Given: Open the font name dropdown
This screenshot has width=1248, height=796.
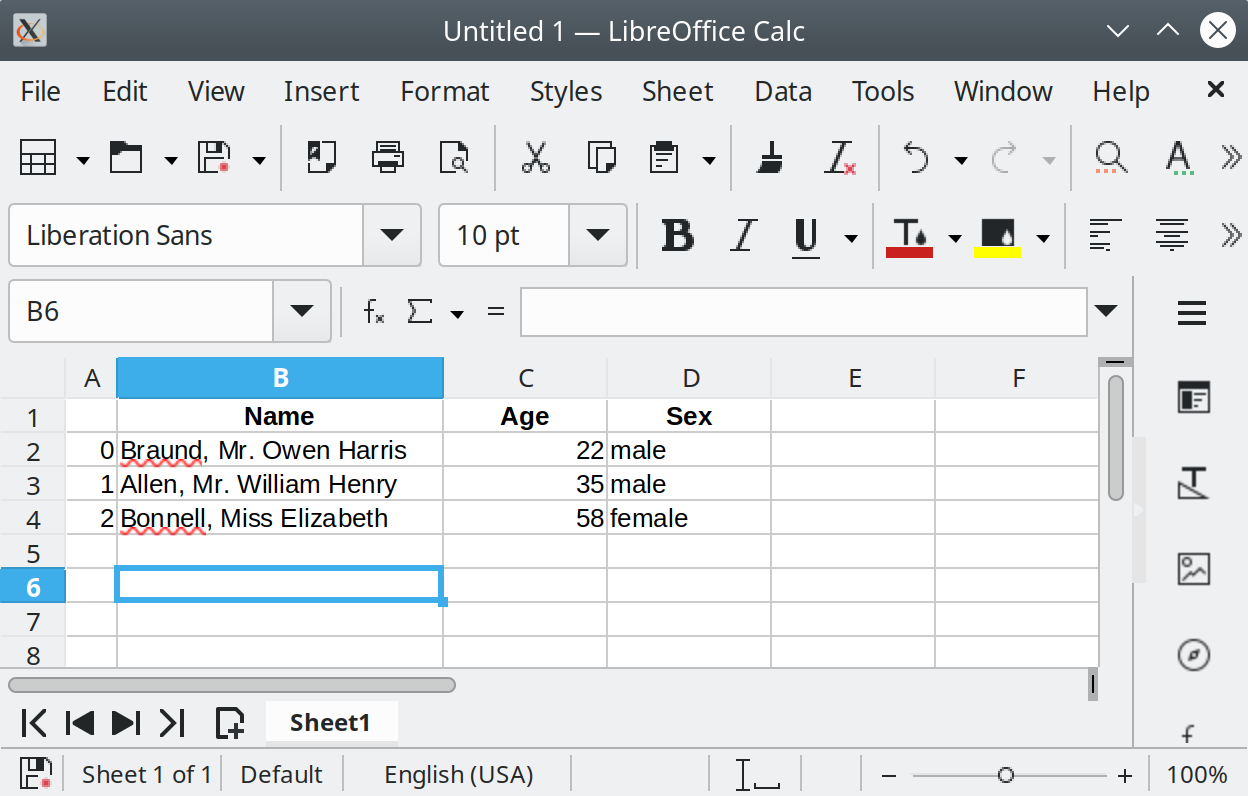Looking at the screenshot, I should pyautogui.click(x=391, y=235).
